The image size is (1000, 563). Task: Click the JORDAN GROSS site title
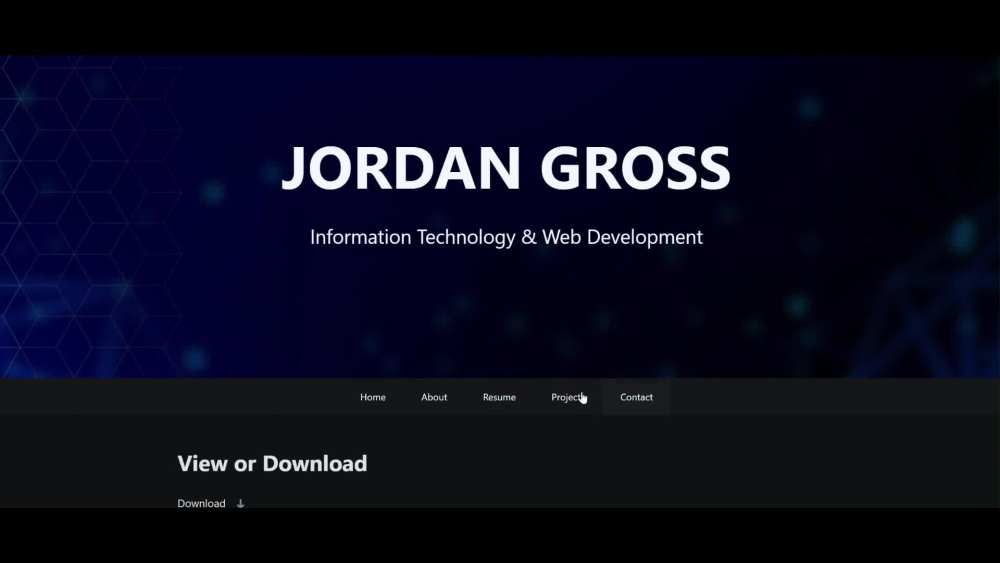click(x=506, y=168)
